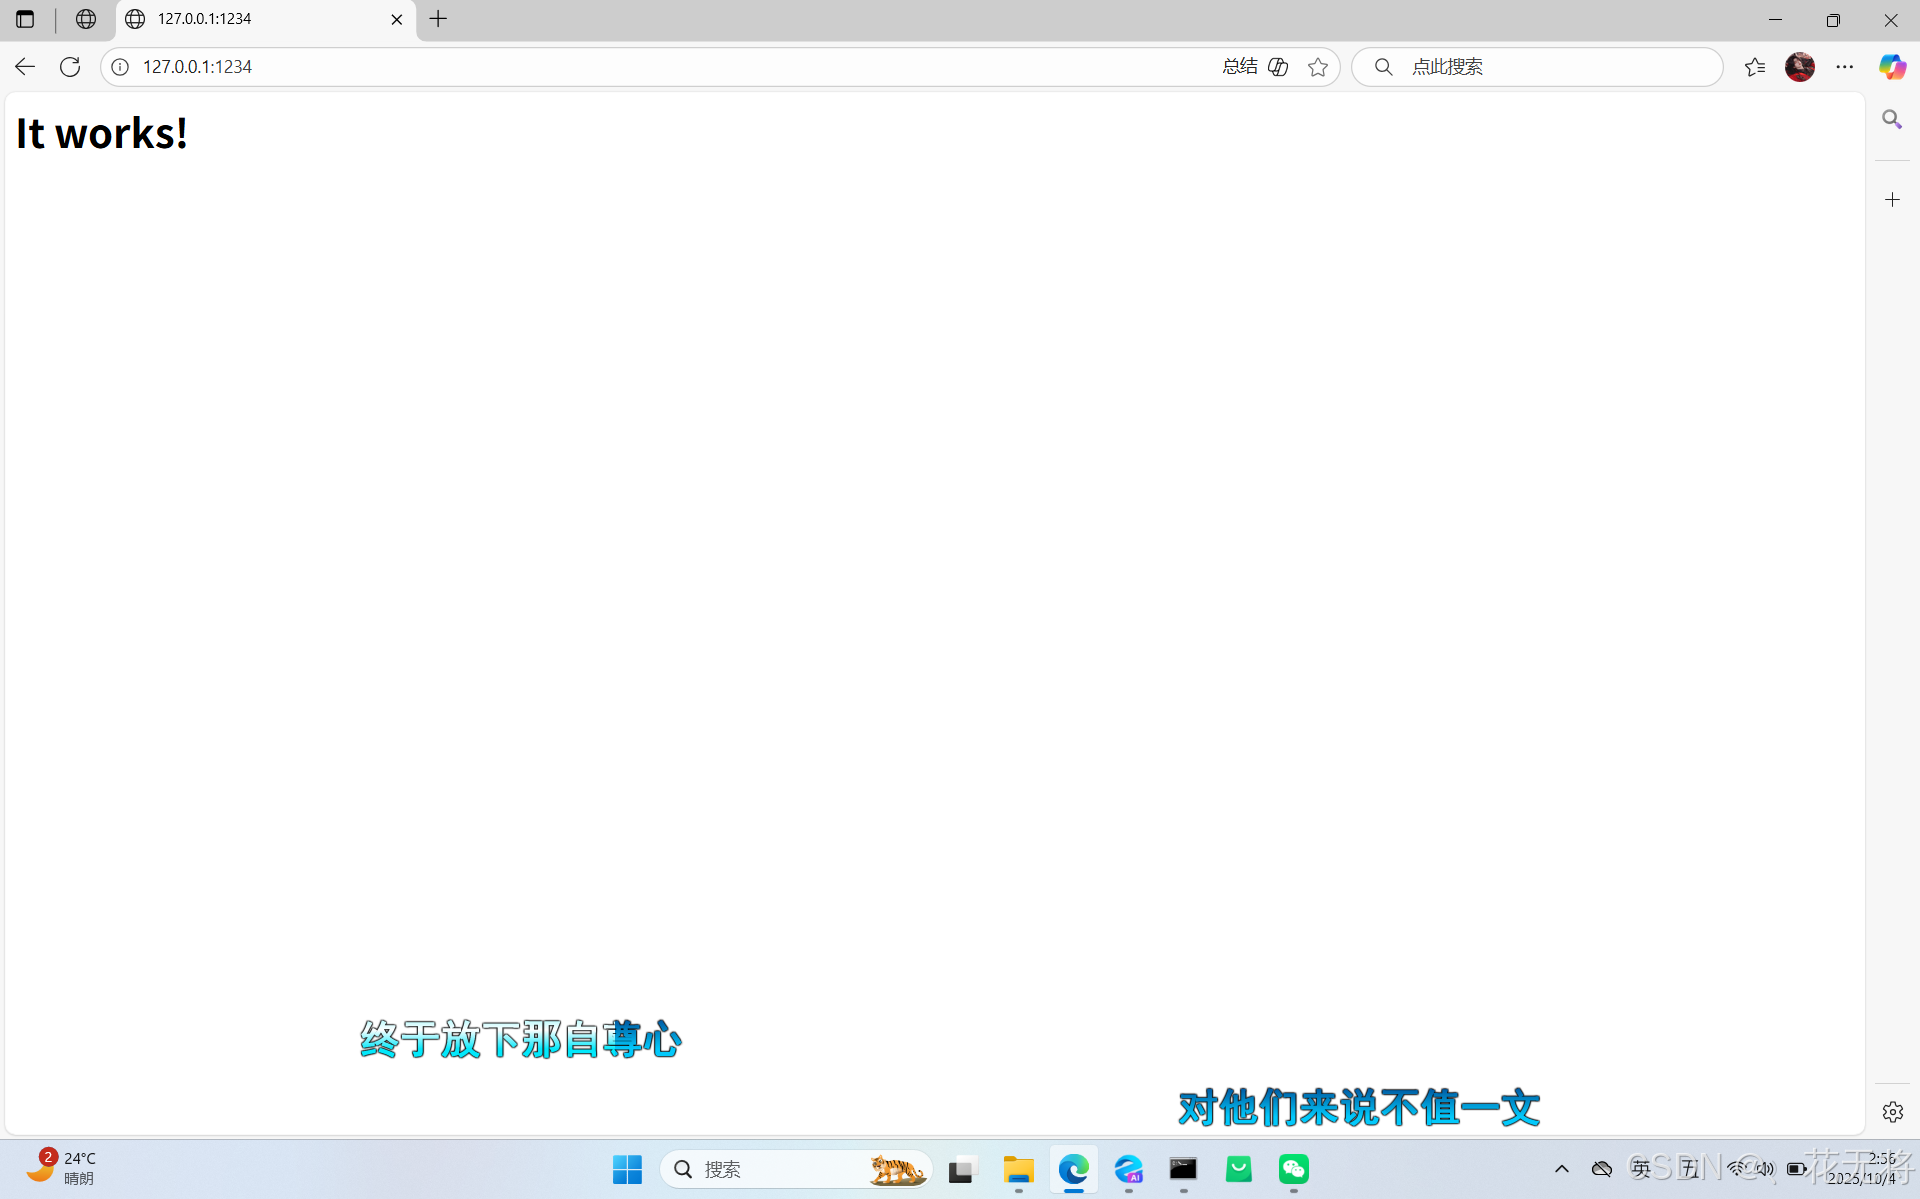The image size is (1920, 1199).
Task: Click the 总结 summarize button
Action: pyautogui.click(x=1240, y=67)
